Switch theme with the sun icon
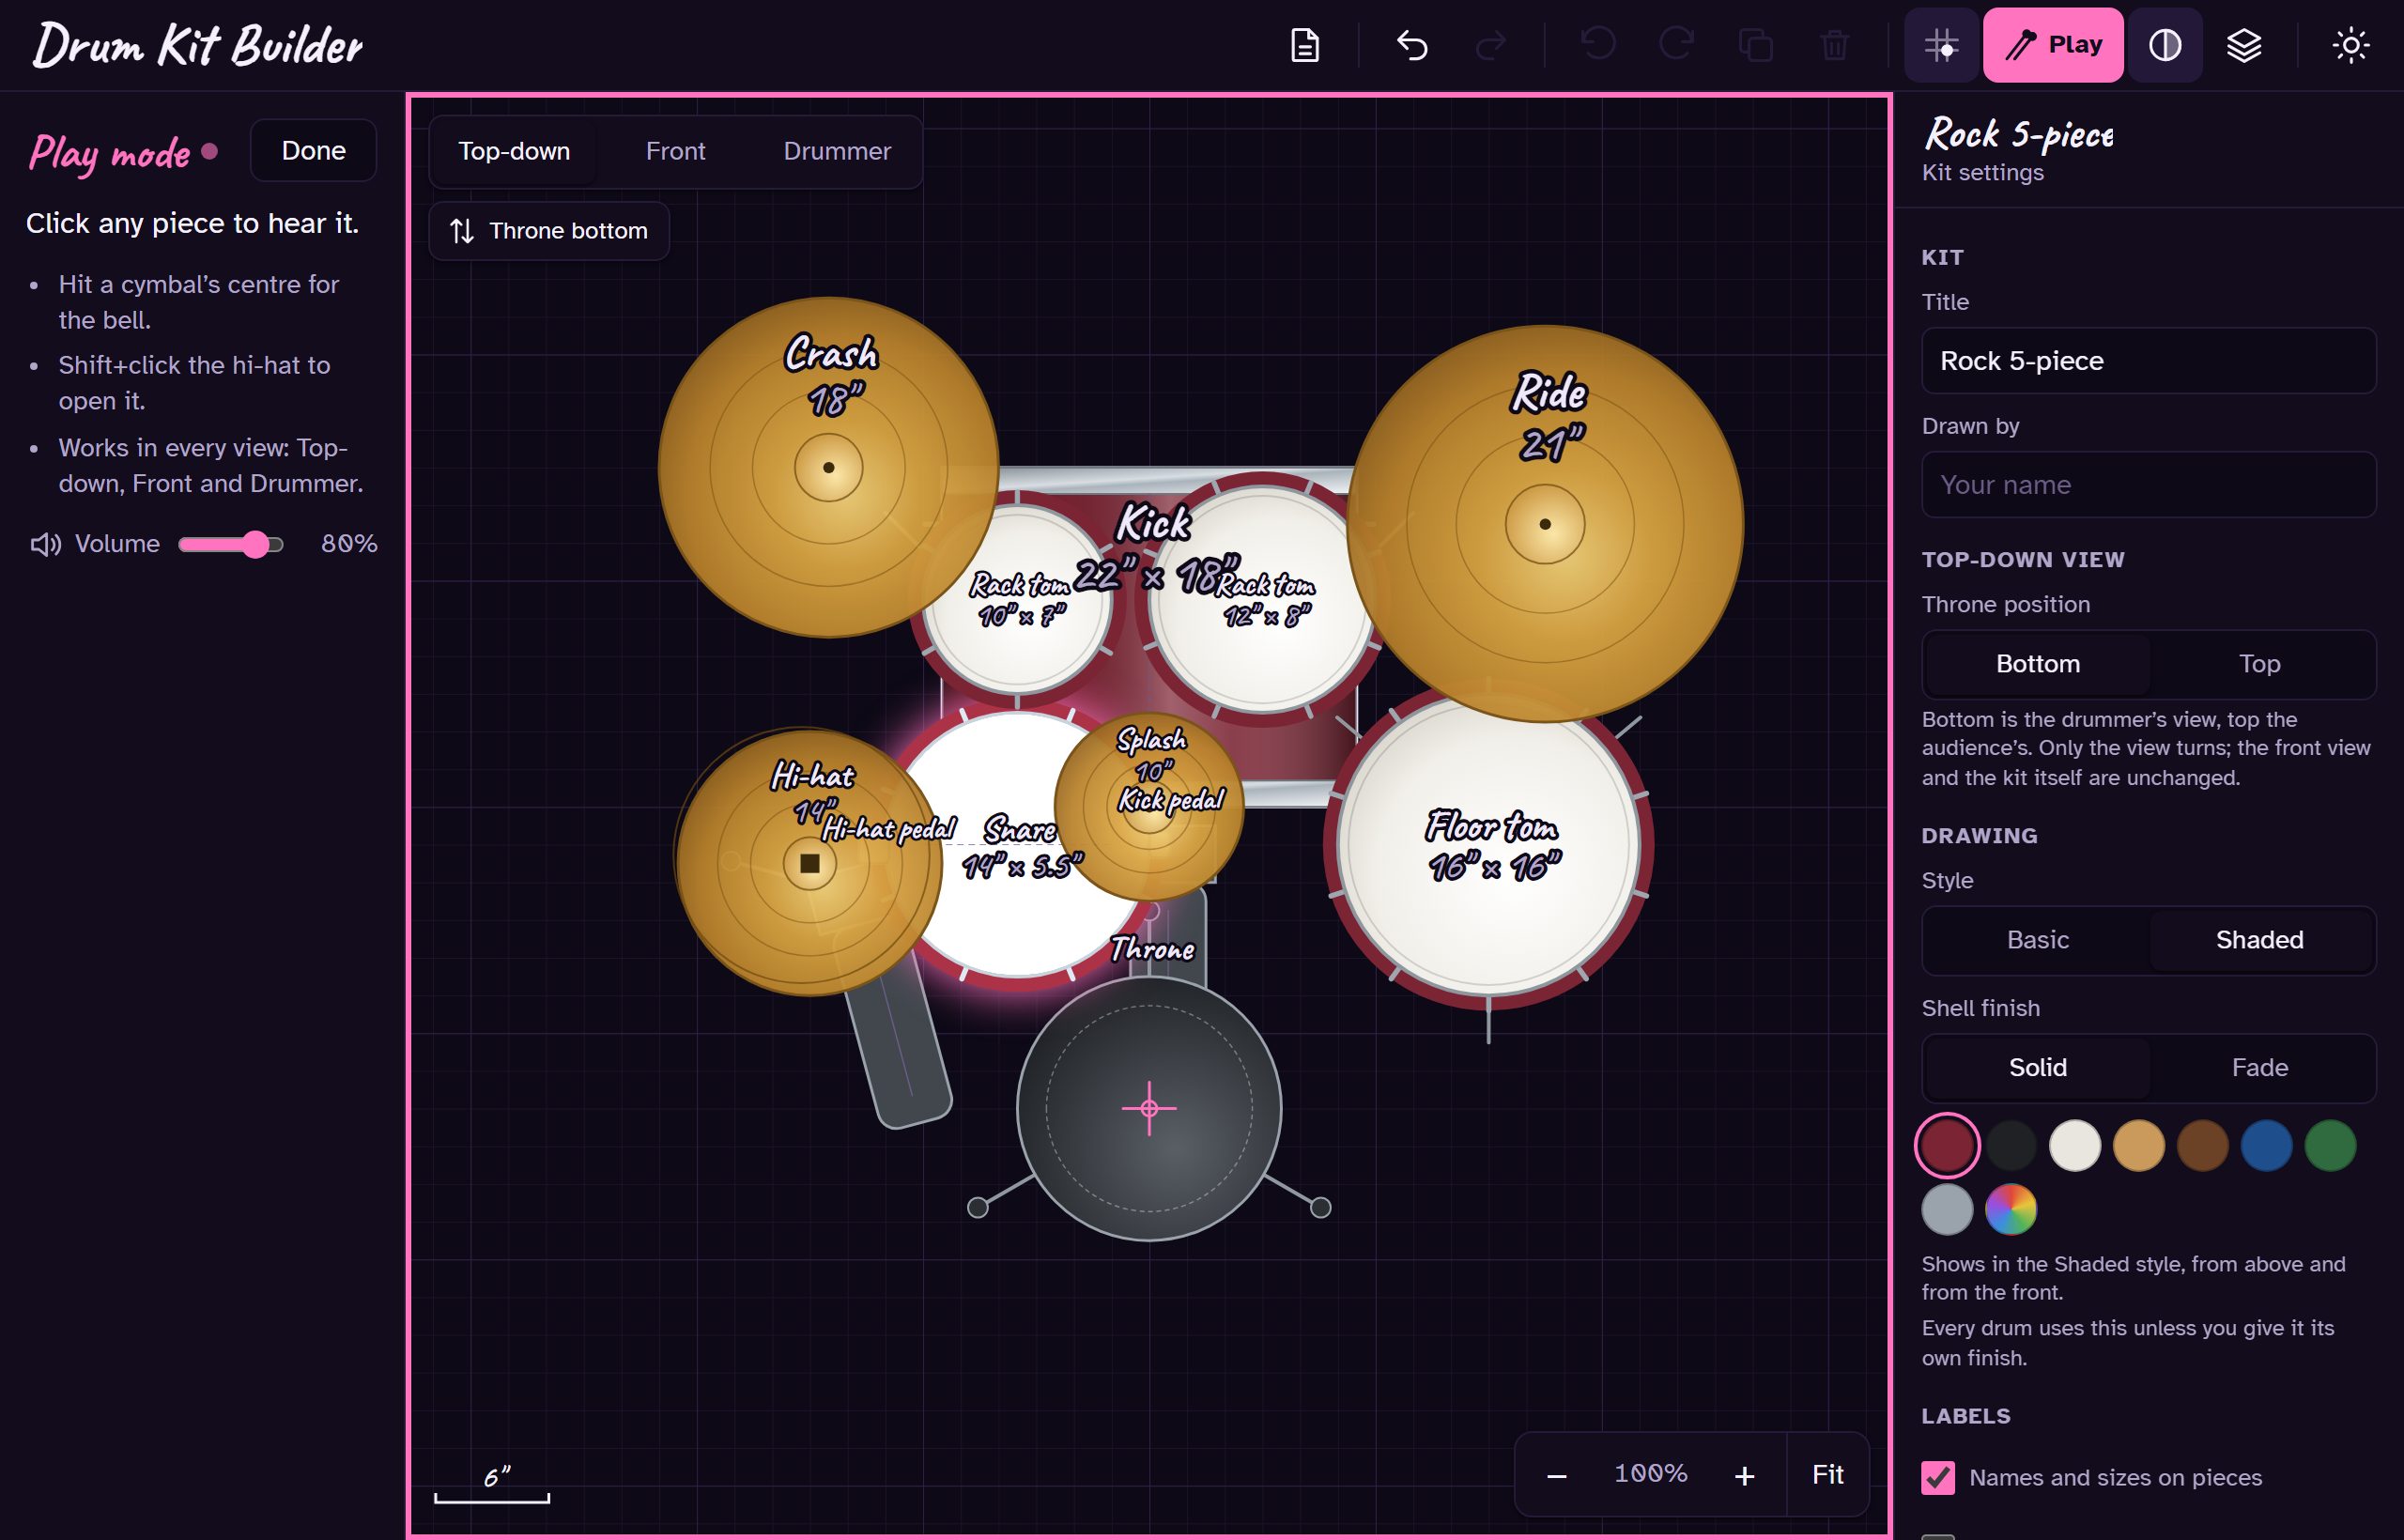The height and width of the screenshot is (1540, 2404). tap(2351, 45)
